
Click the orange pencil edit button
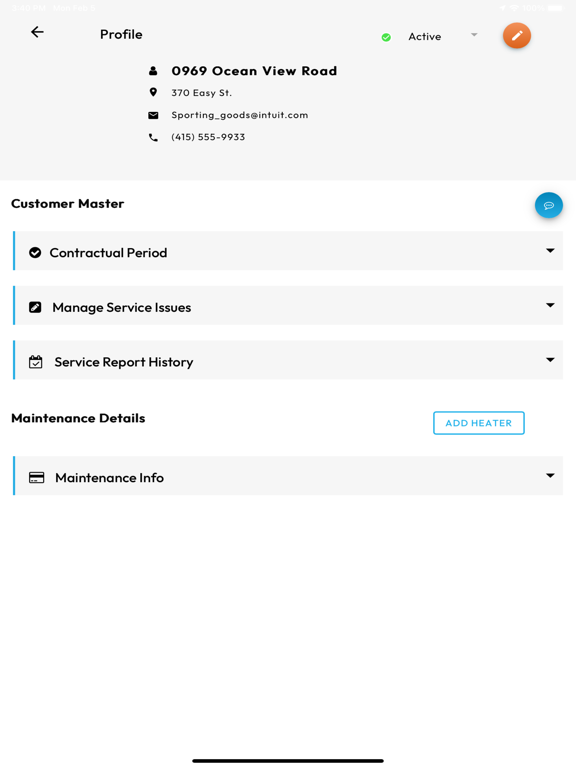[x=517, y=36]
